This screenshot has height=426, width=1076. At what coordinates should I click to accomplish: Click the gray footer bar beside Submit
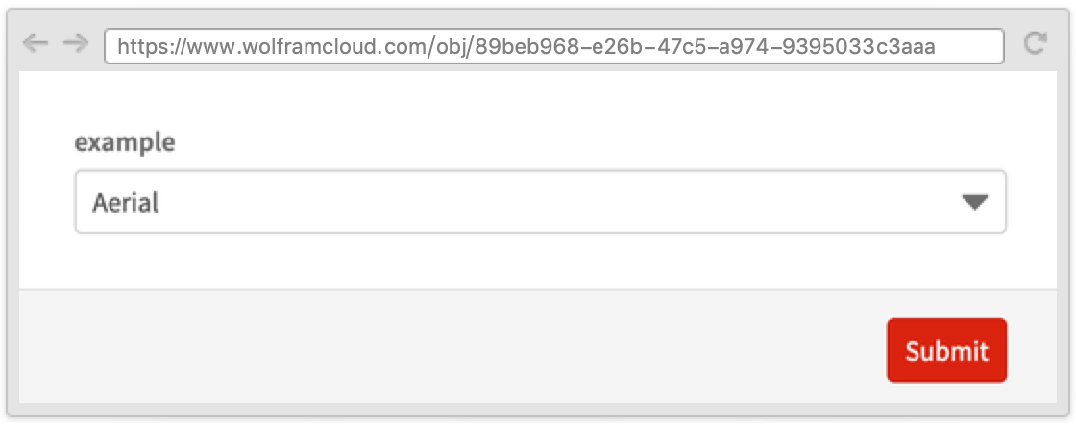tap(450, 348)
